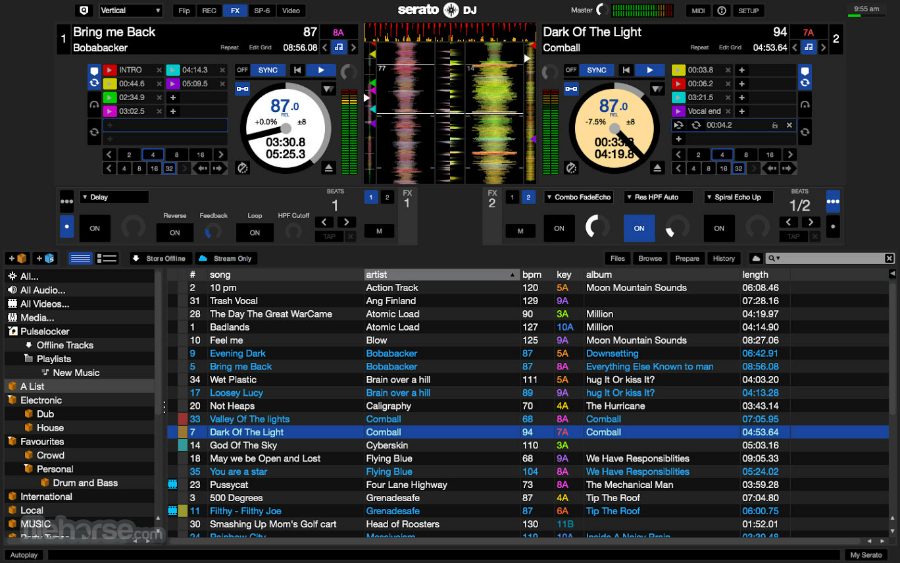The width and height of the screenshot is (900, 563).
Task: Switch library to simple list view
Action: pyautogui.click(x=80, y=258)
